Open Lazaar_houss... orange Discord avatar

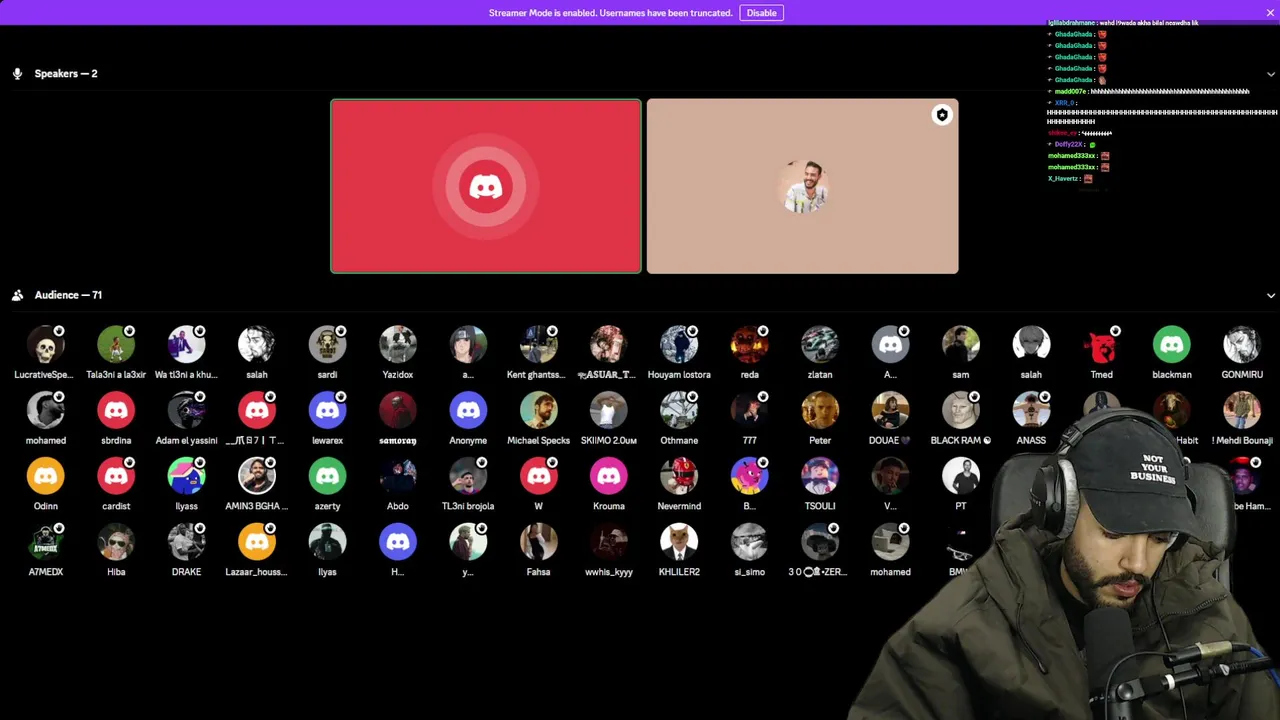pyautogui.click(x=257, y=543)
